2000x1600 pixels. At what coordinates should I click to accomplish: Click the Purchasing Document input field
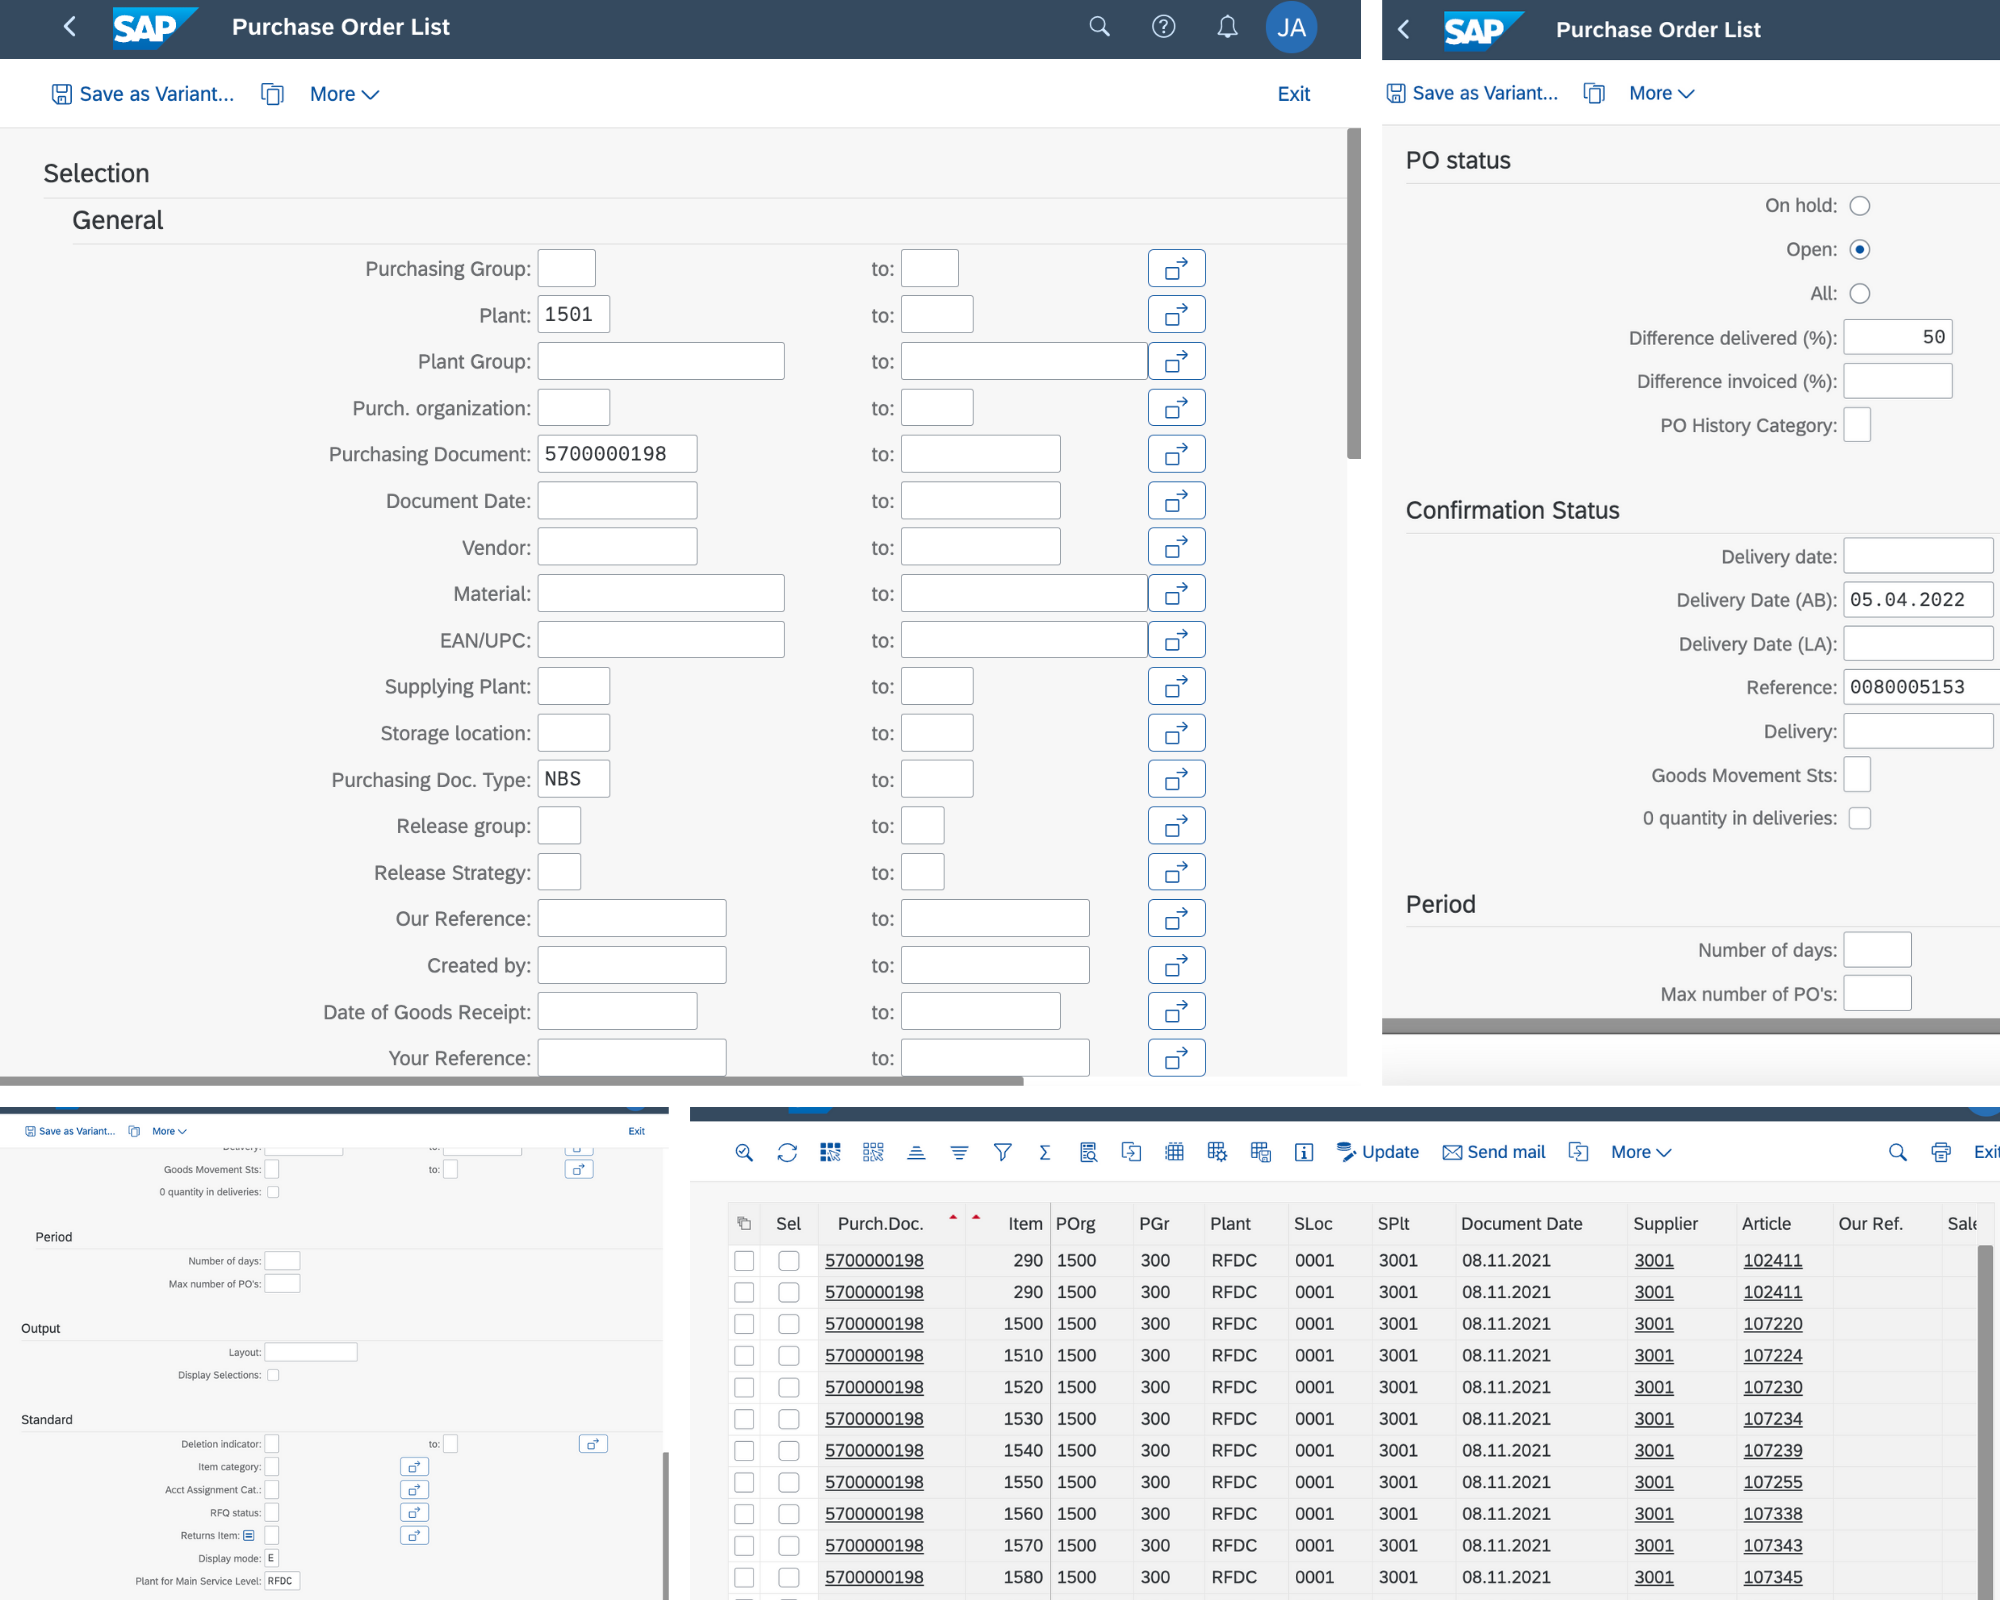[x=617, y=454]
